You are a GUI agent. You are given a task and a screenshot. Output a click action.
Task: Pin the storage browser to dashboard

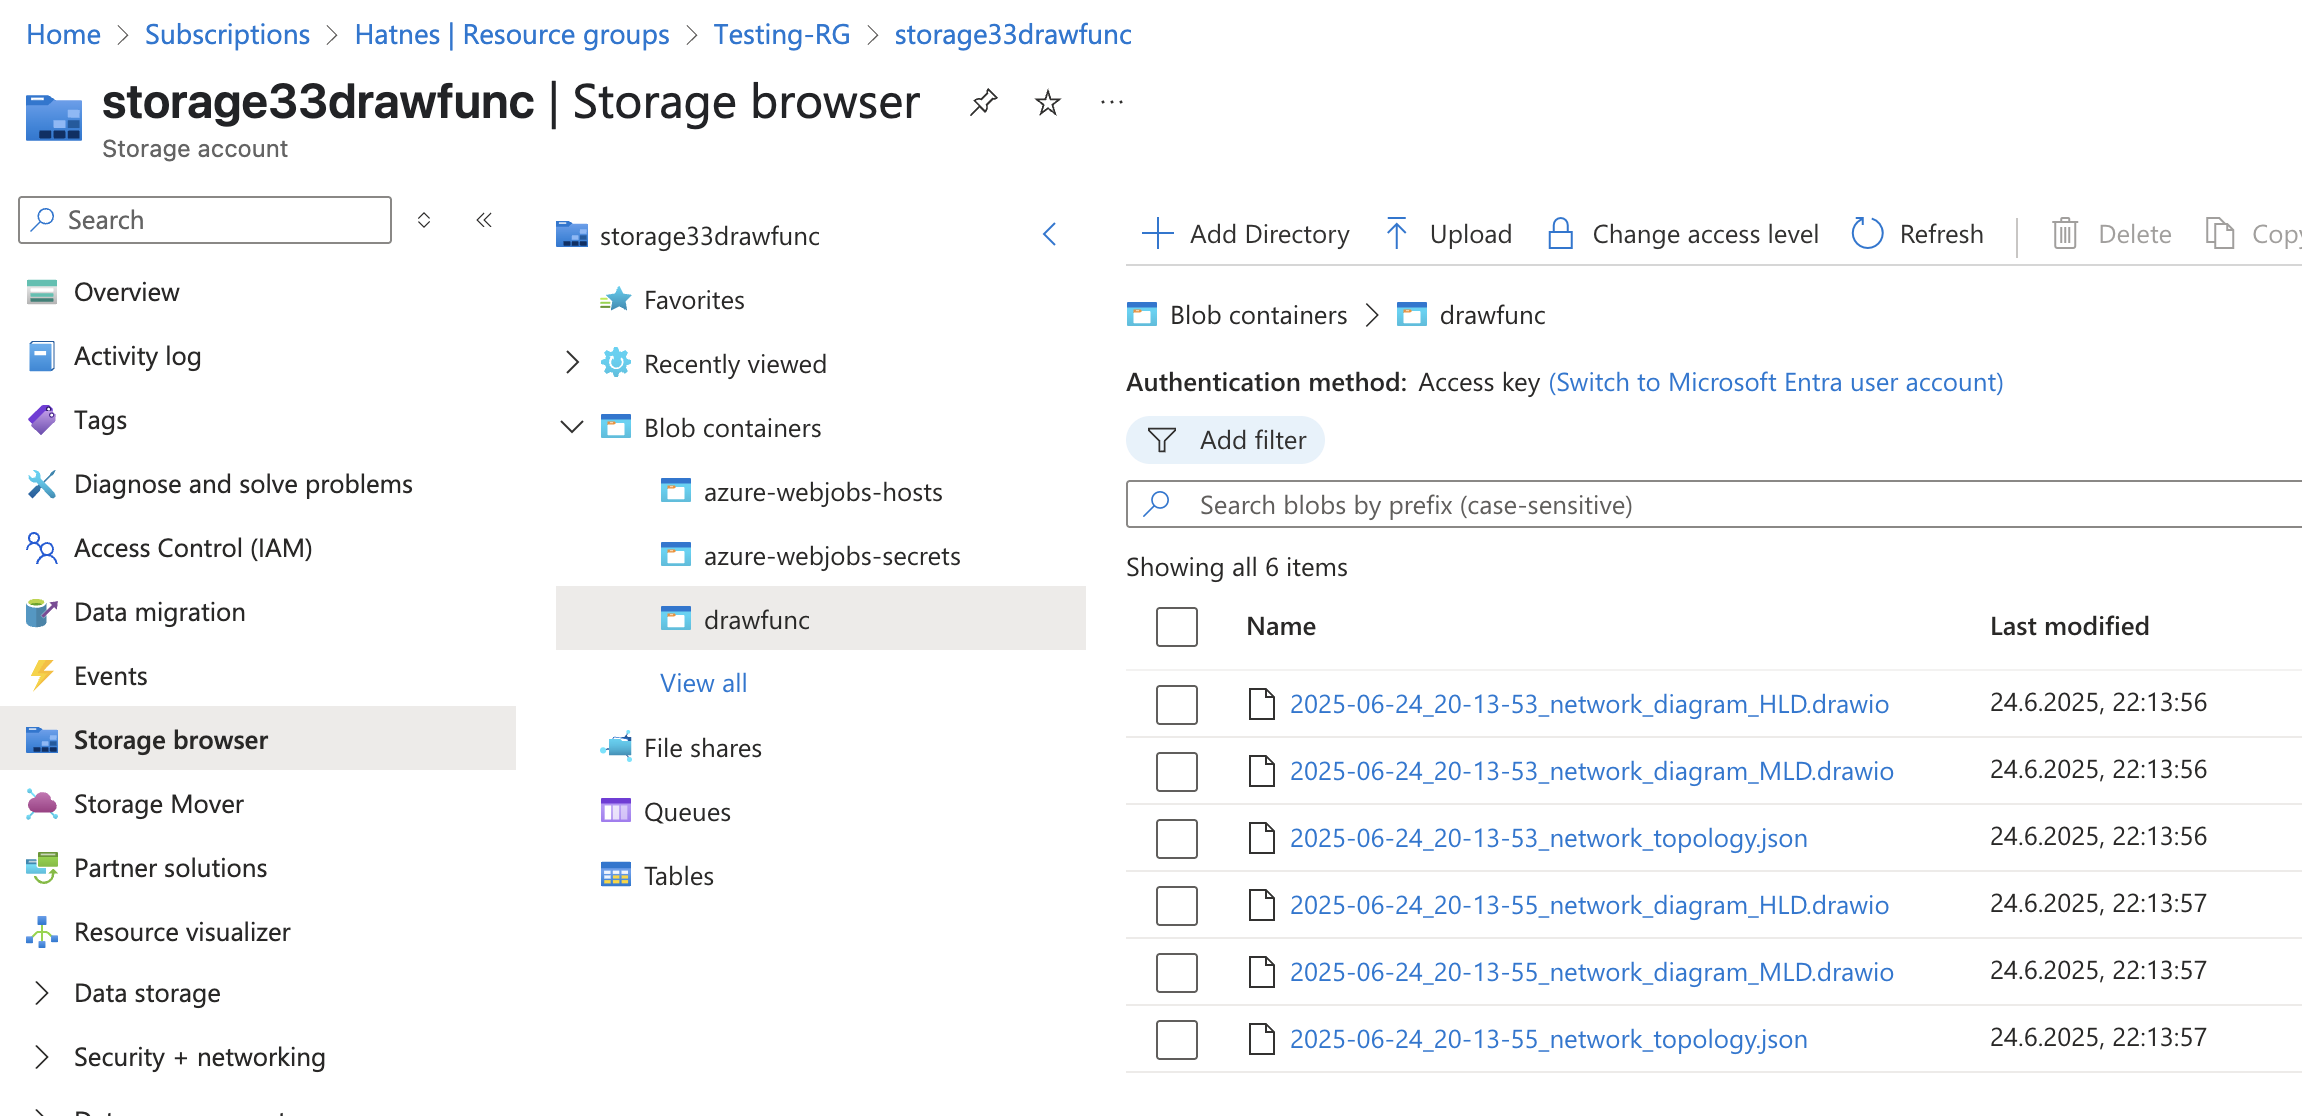pos(984,102)
